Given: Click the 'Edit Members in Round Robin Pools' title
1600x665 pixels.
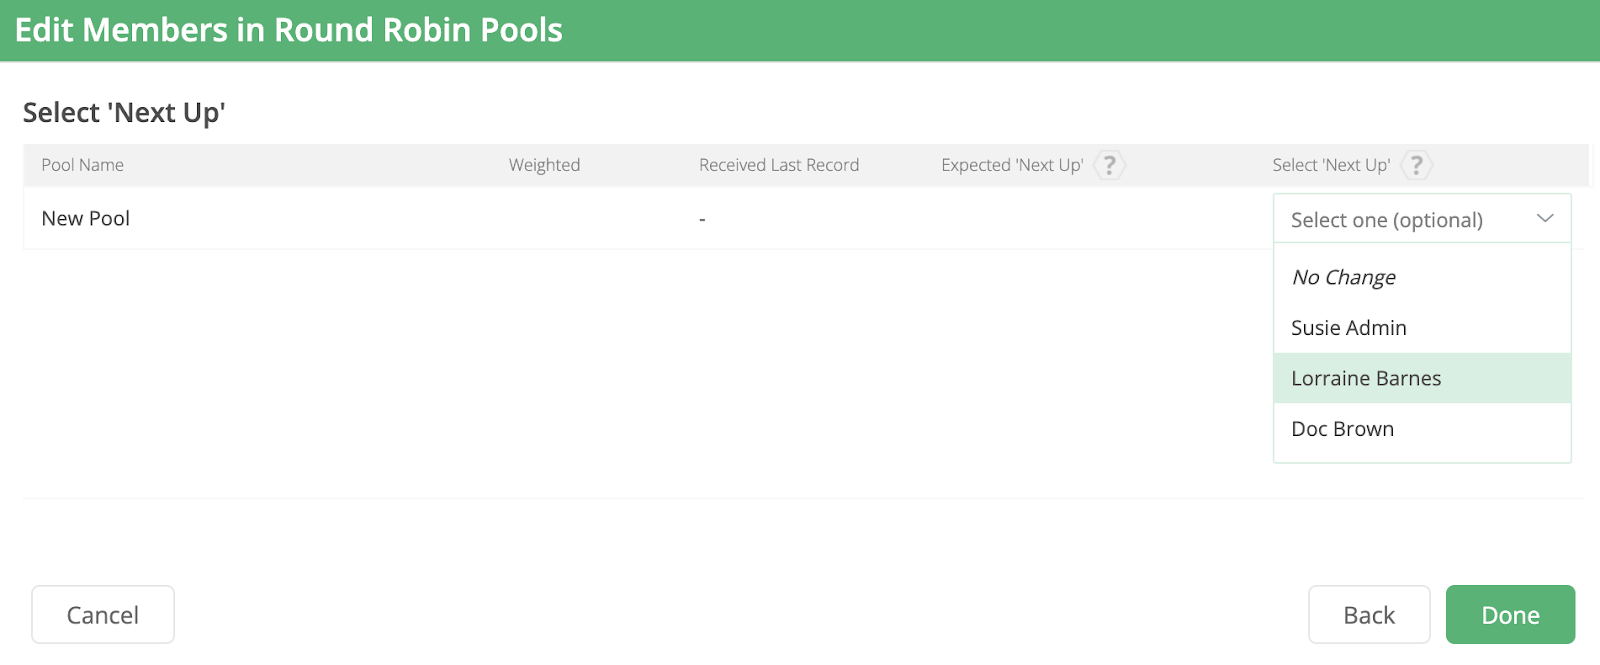Looking at the screenshot, I should [x=289, y=30].
